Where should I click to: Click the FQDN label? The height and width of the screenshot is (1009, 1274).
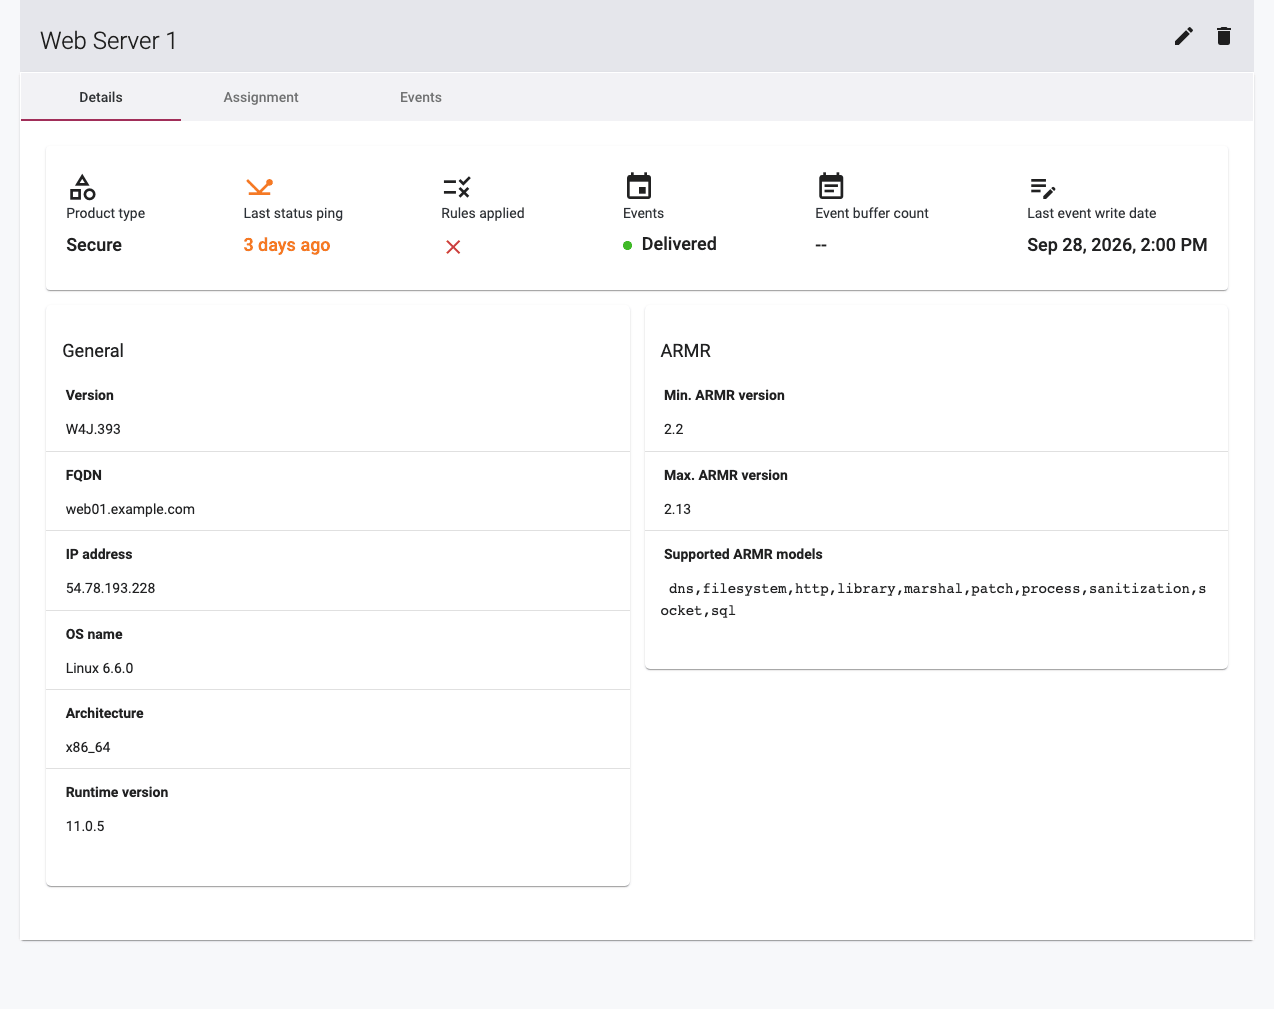click(x=84, y=475)
